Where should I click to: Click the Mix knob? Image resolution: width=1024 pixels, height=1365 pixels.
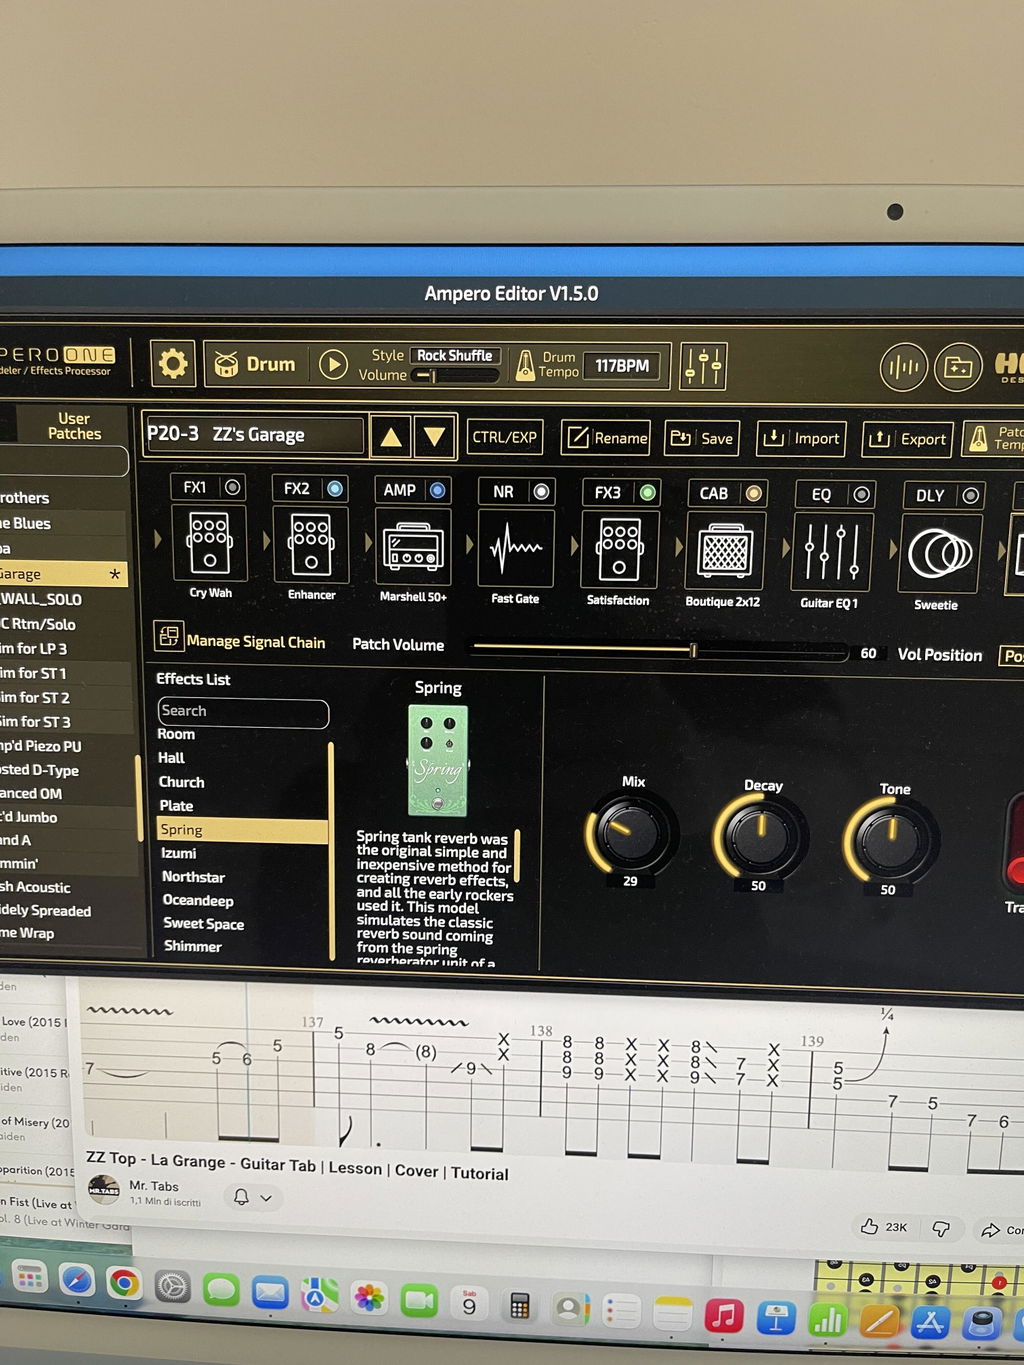click(631, 832)
